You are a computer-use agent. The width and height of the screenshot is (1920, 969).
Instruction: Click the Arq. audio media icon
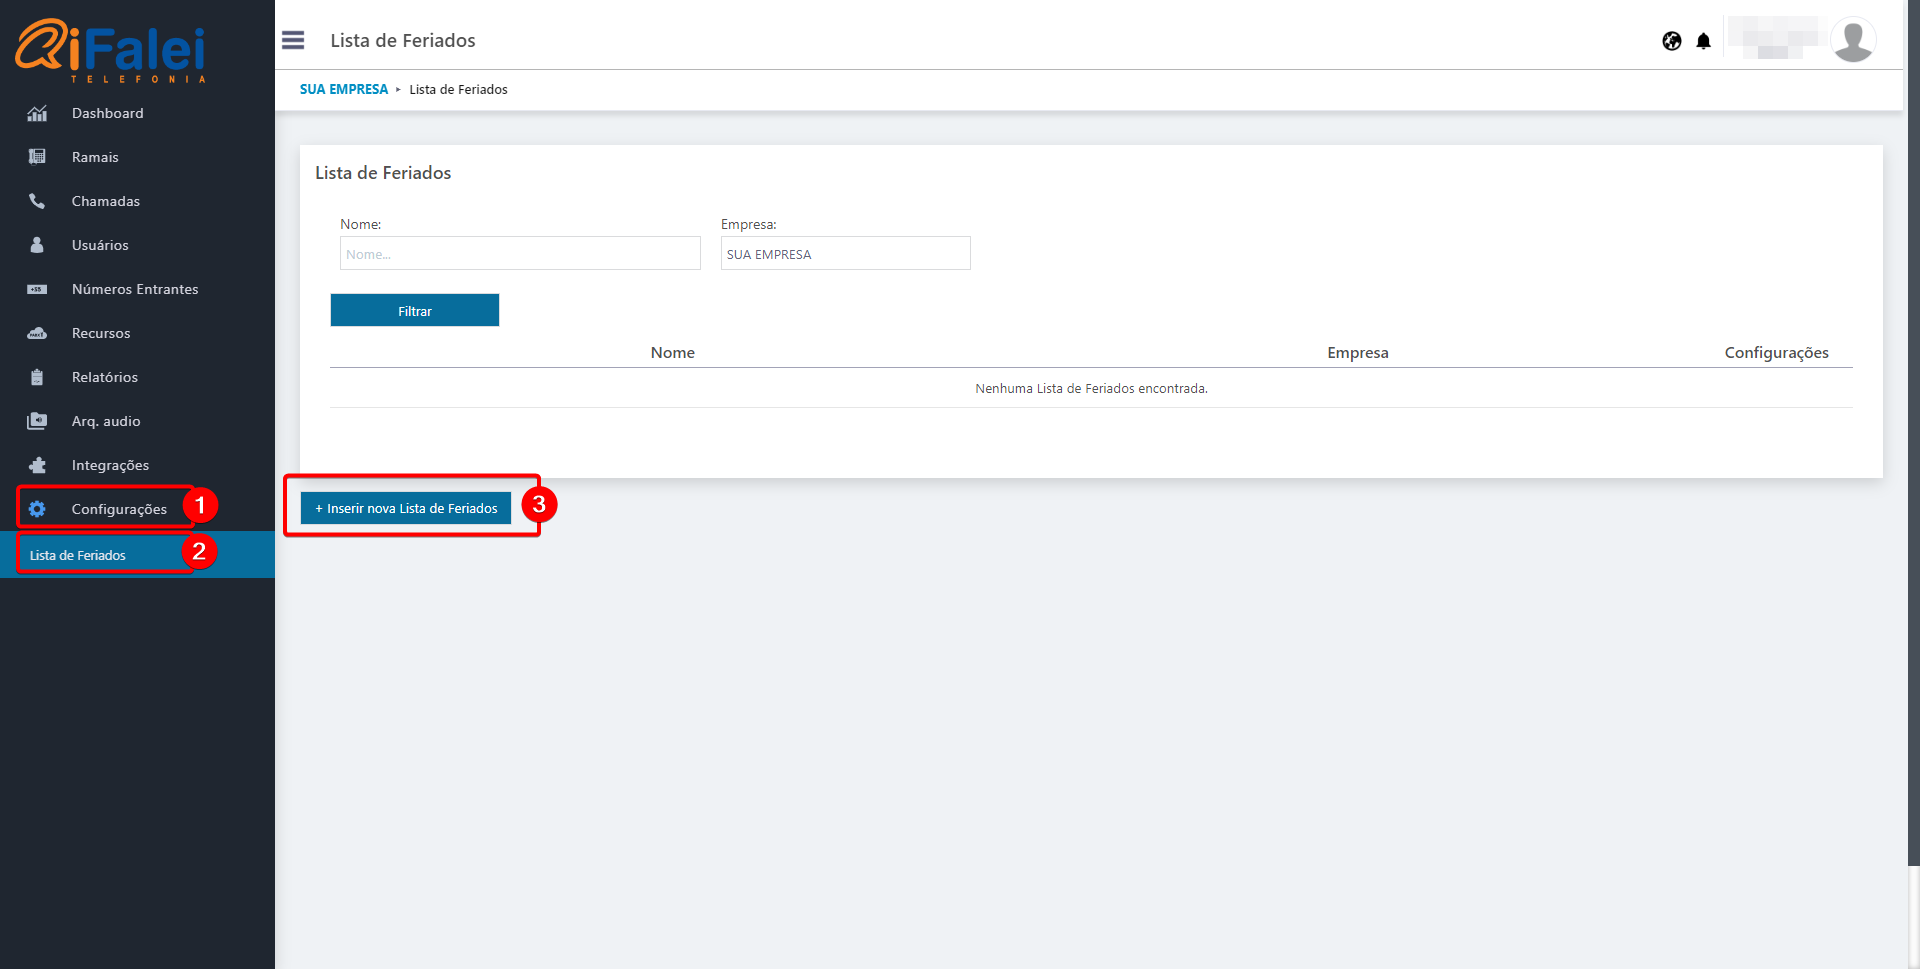click(x=37, y=421)
